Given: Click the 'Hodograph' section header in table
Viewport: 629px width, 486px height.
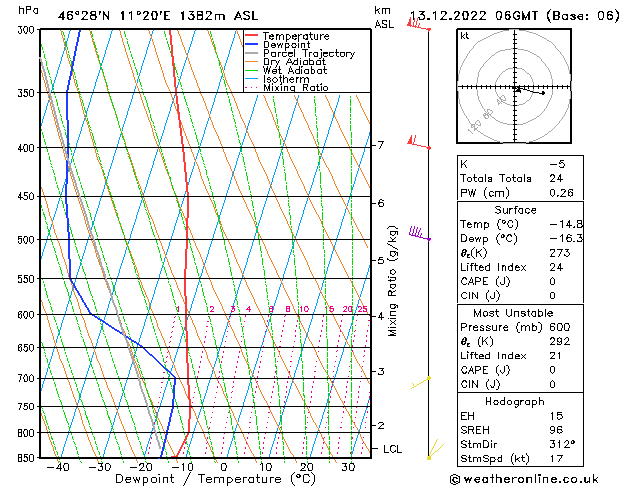Looking at the screenshot, I should 515,402.
